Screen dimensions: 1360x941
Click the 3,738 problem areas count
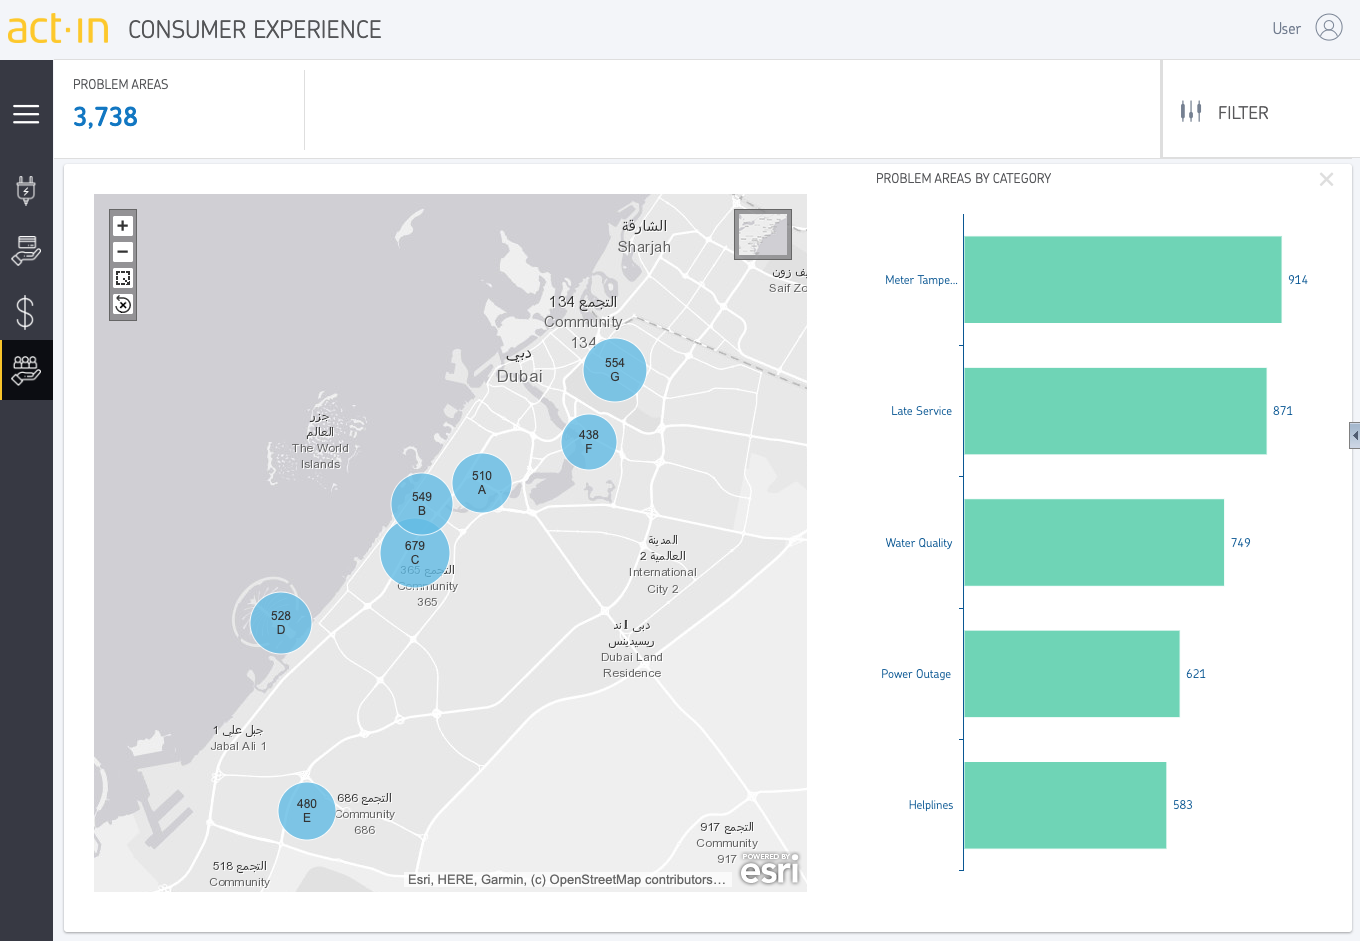click(x=105, y=117)
